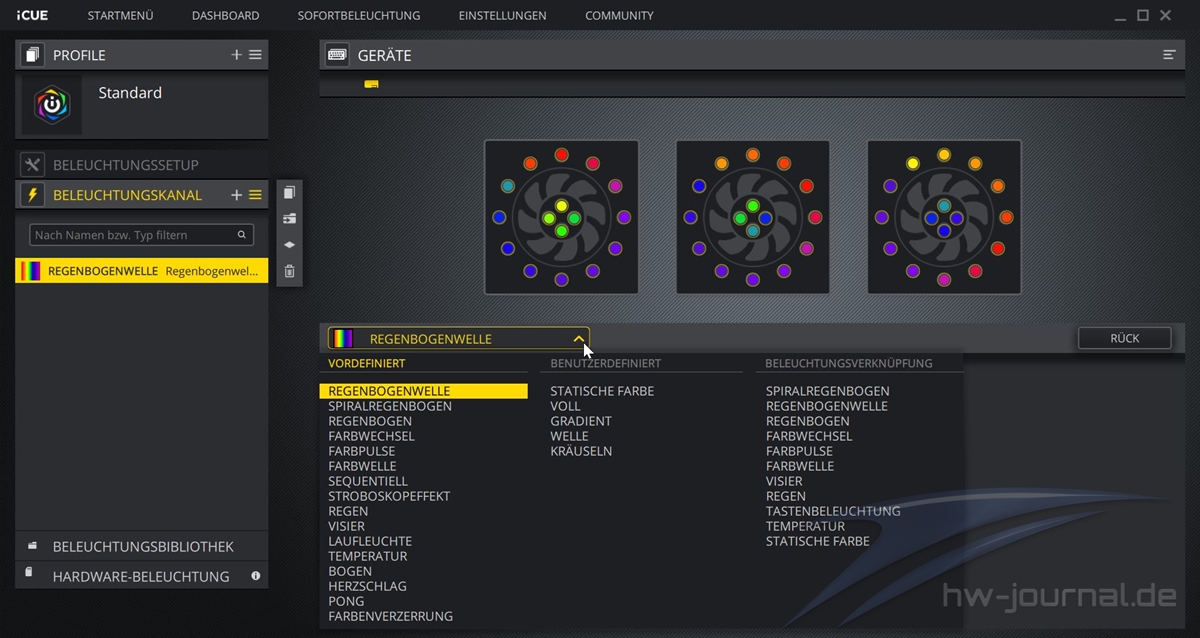The image size is (1200, 638).
Task: Open Einstellungen in top menu
Action: pyautogui.click(x=502, y=15)
